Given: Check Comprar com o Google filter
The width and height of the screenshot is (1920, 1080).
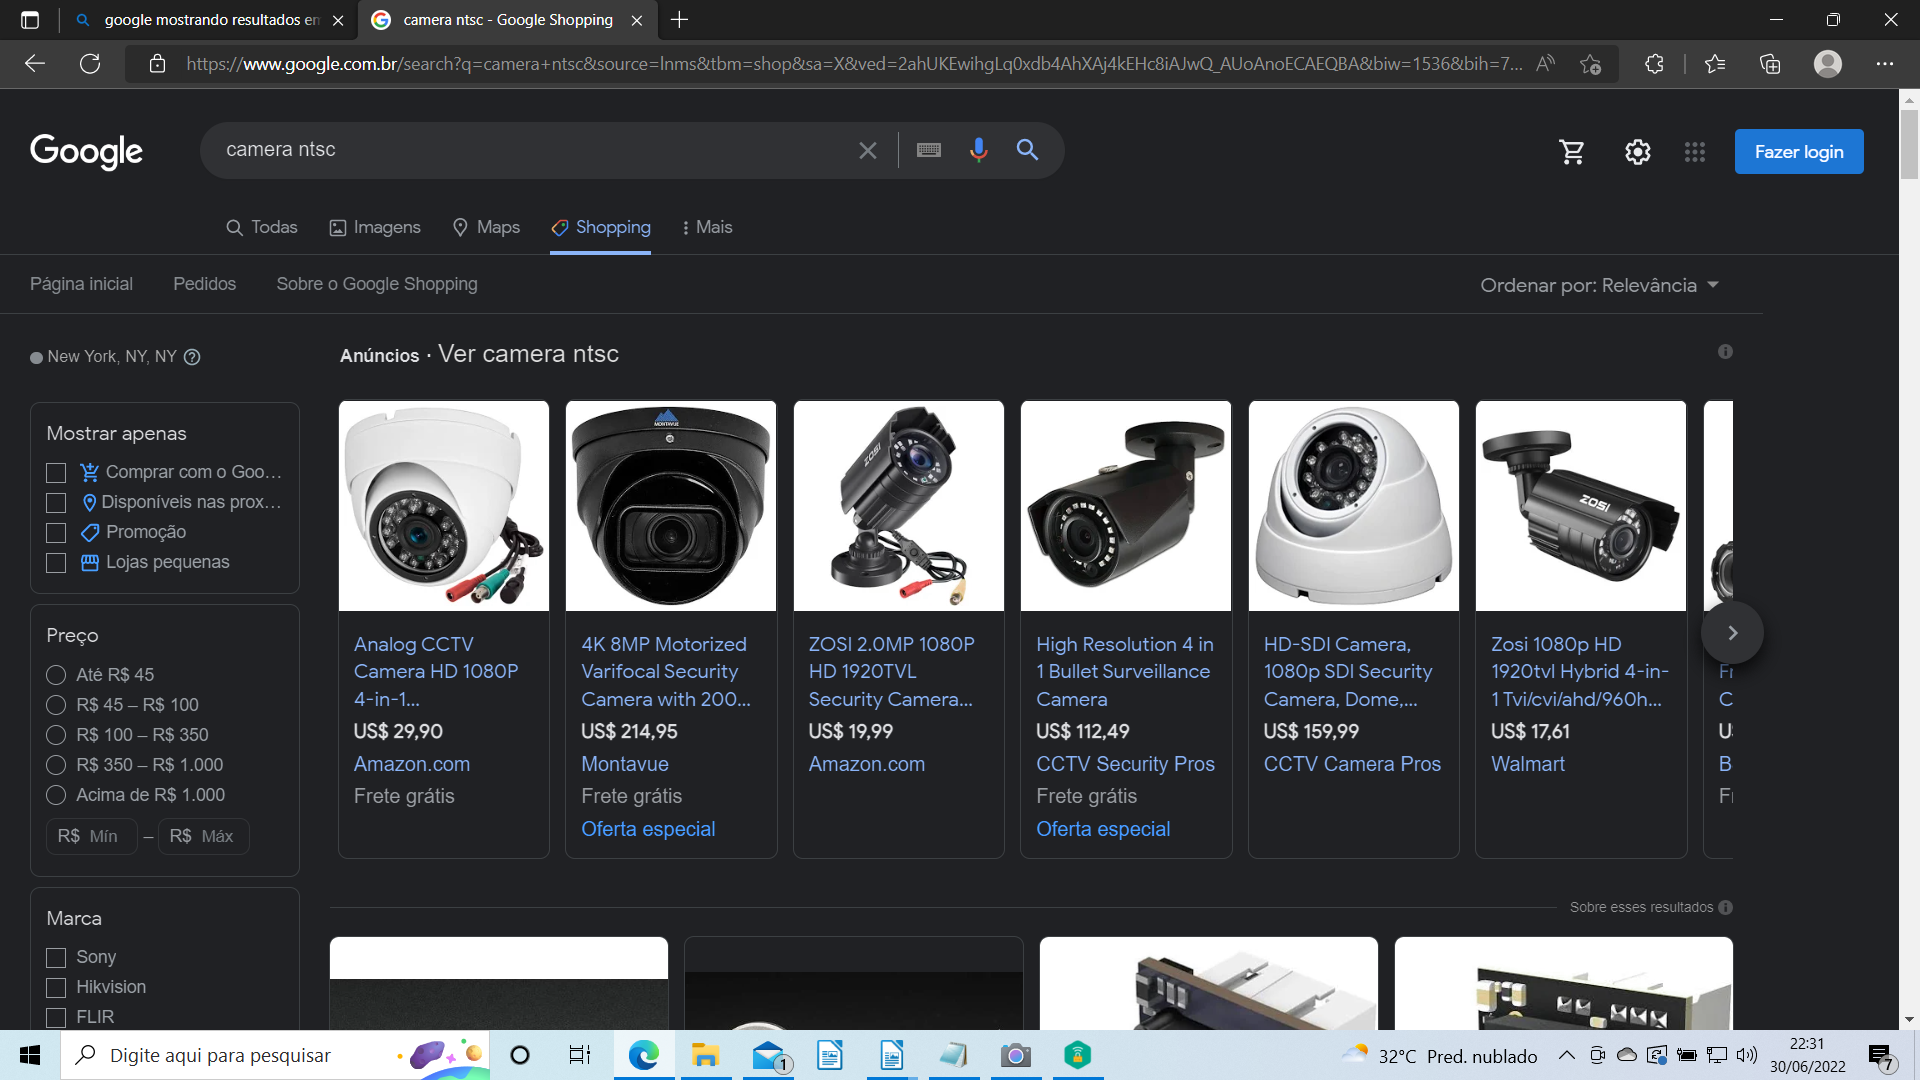Looking at the screenshot, I should pyautogui.click(x=56, y=473).
